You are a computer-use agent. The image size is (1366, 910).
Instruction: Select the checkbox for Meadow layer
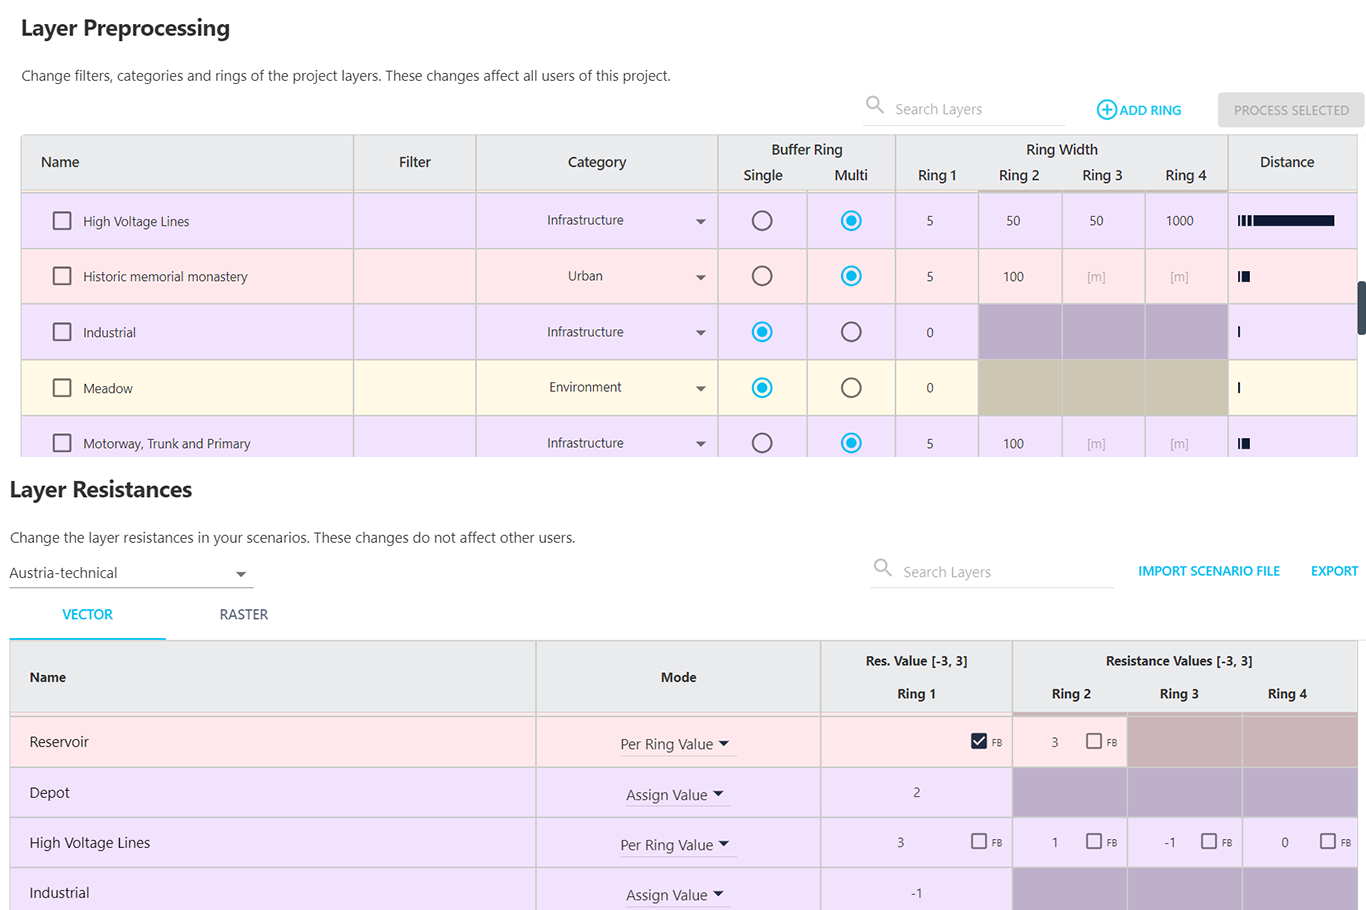[x=62, y=388]
